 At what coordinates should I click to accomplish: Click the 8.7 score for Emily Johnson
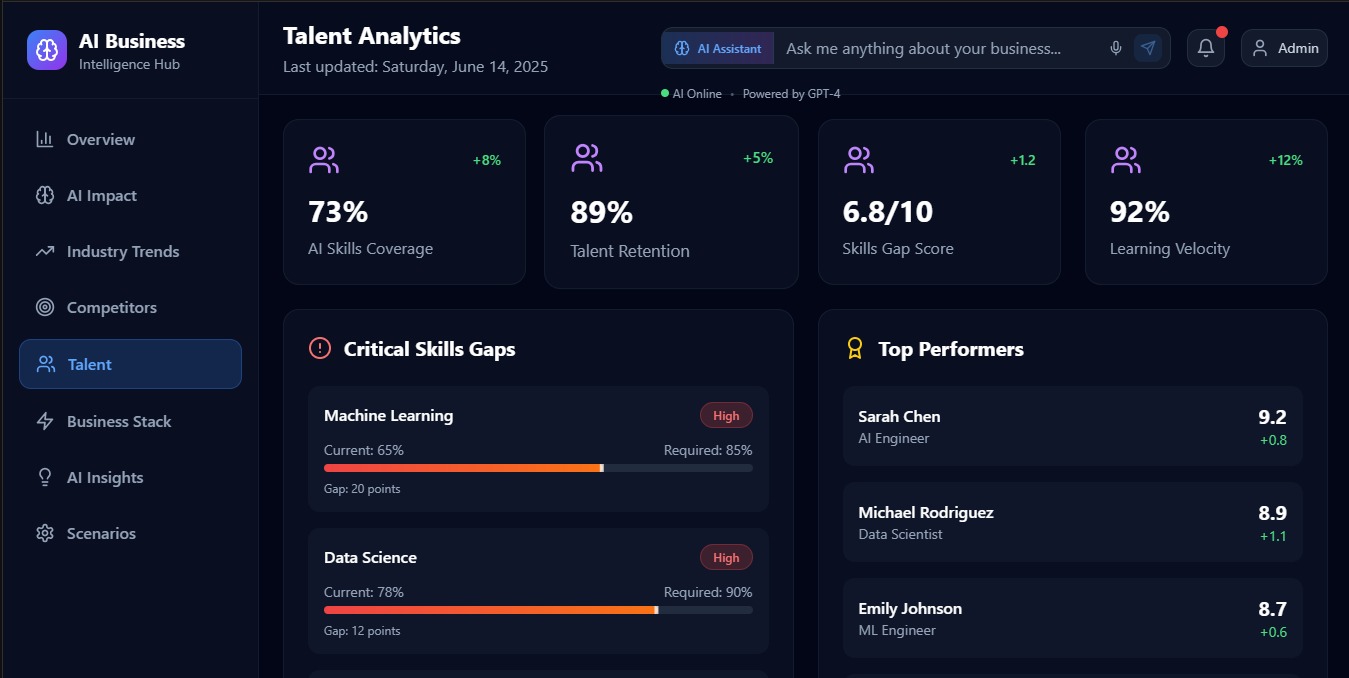[x=1272, y=609]
